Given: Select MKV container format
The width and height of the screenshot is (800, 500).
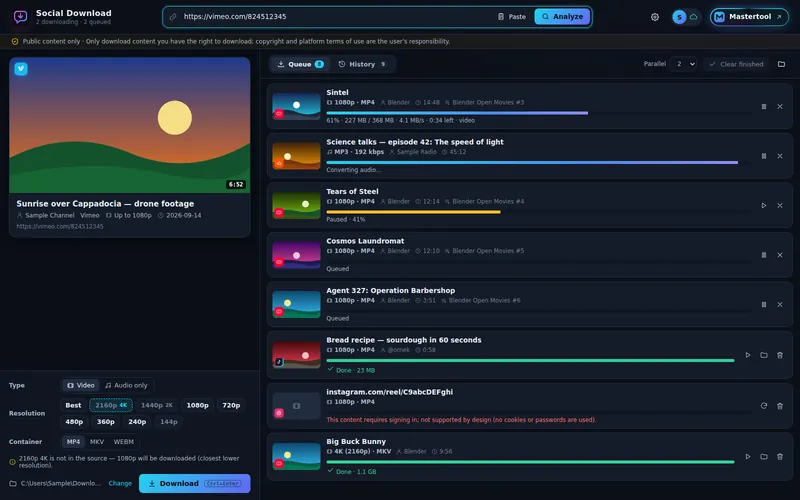Looking at the screenshot, I should (x=97, y=442).
